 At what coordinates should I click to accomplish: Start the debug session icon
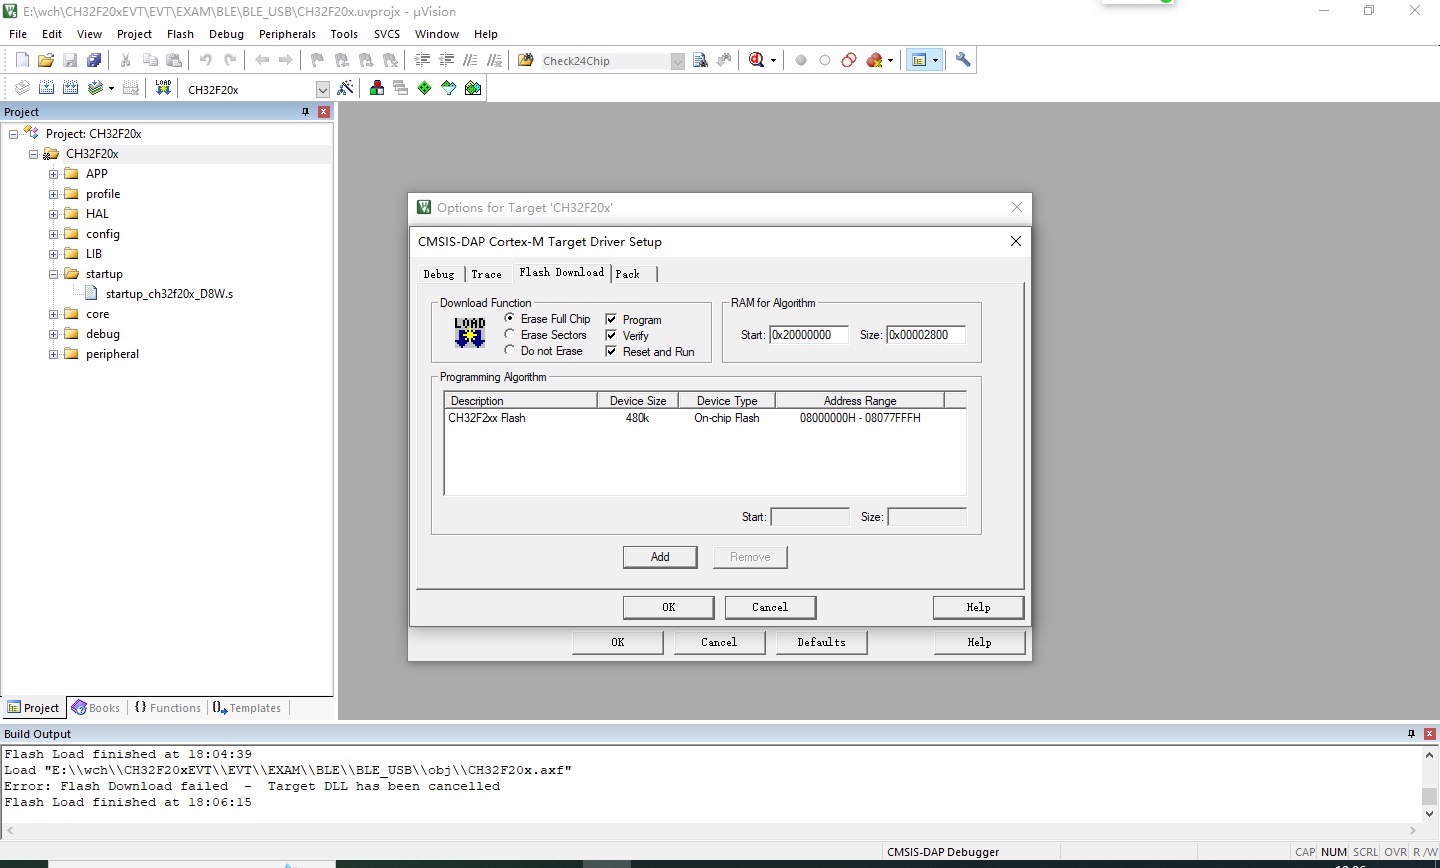coord(756,60)
